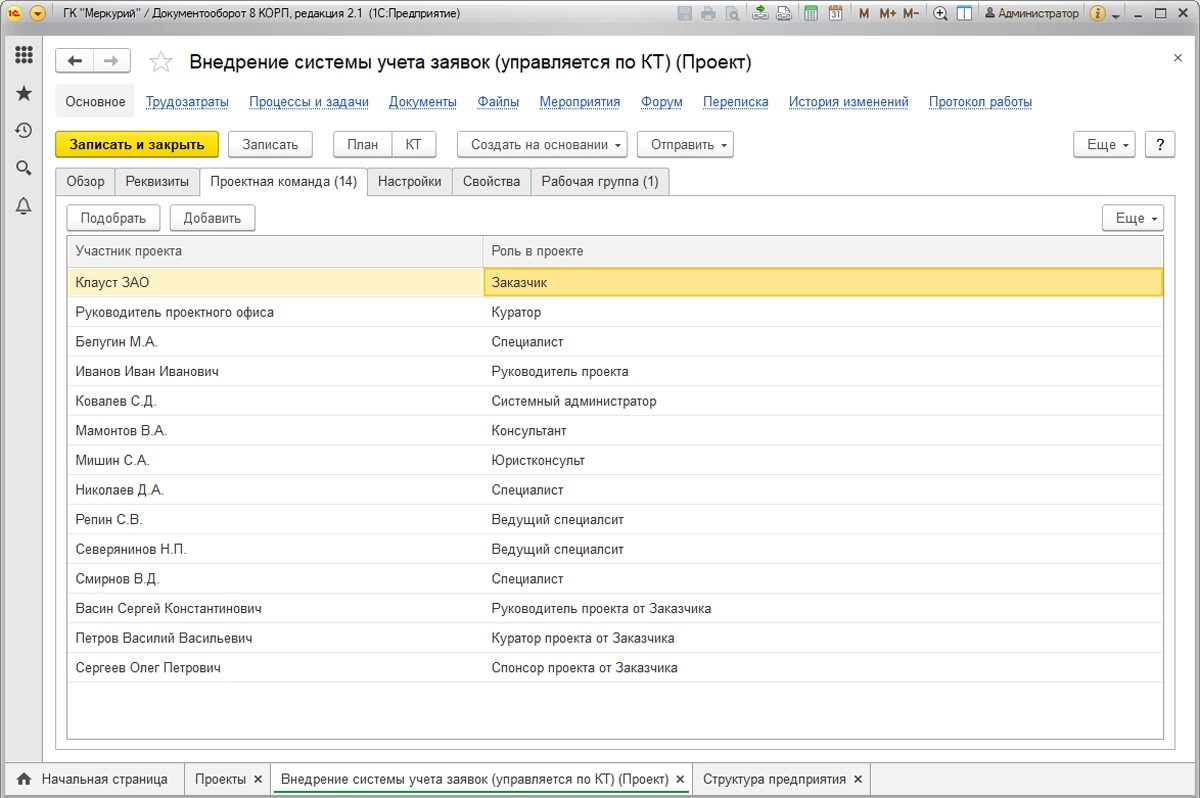This screenshot has width=1200, height=798.
Task: Switch to the 'Рабочая группа (1)' tab
Action: click(600, 181)
